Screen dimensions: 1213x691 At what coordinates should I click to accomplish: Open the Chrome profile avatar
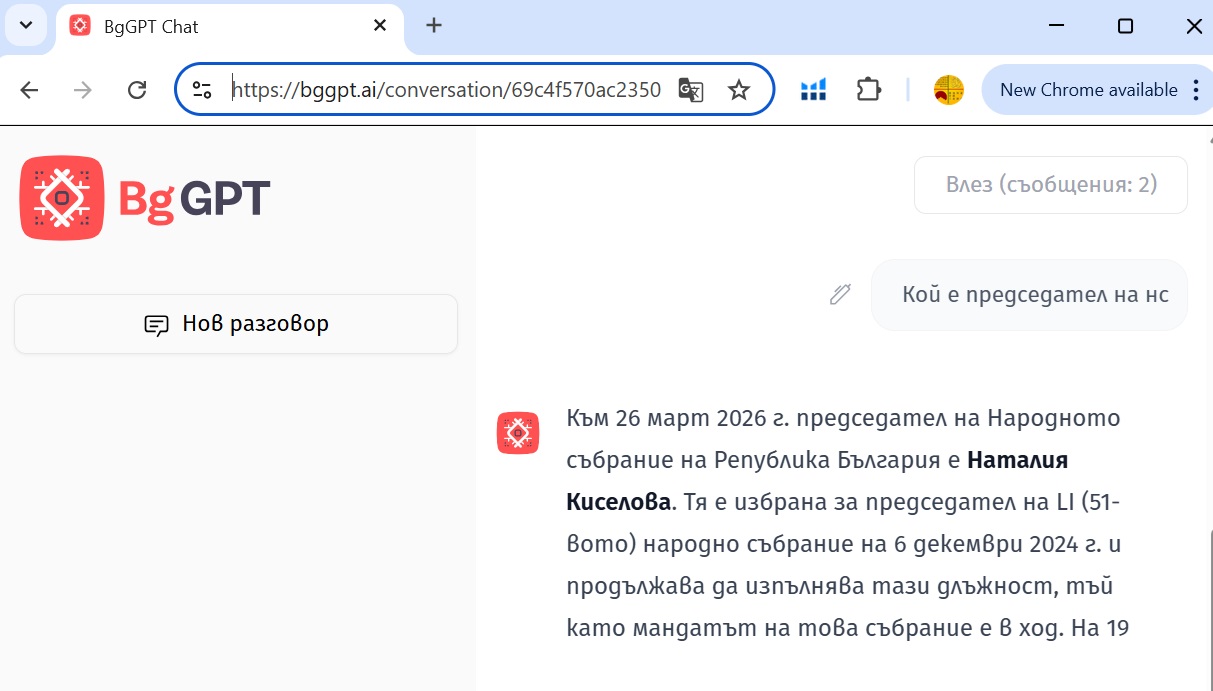948,90
